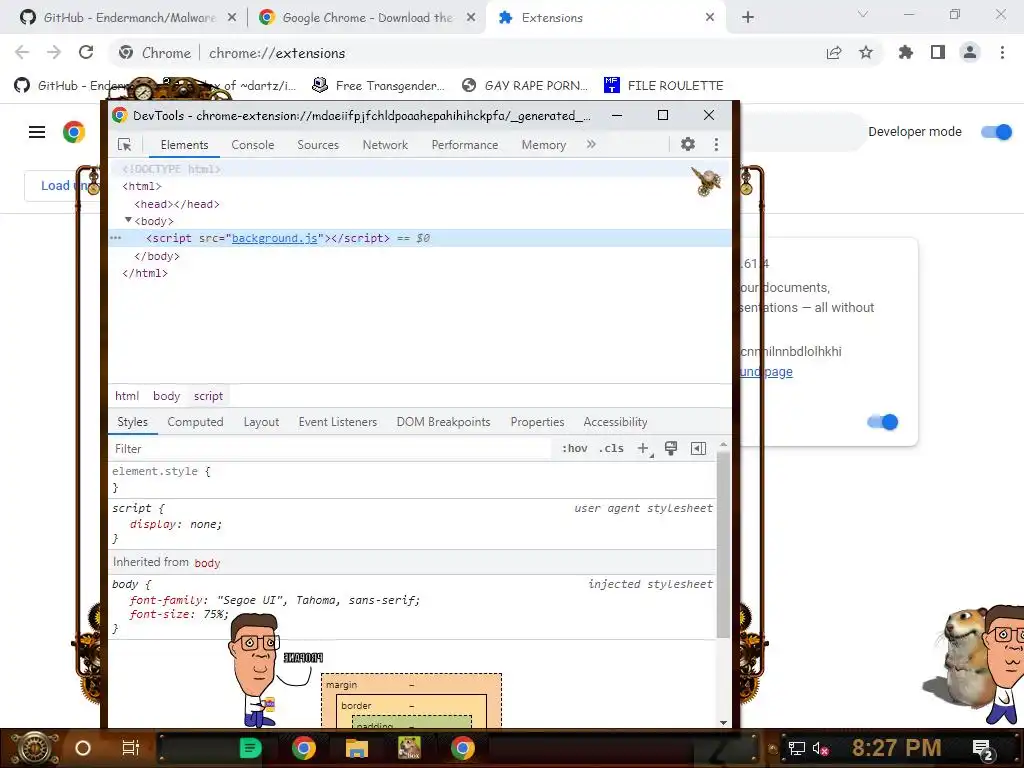The width and height of the screenshot is (1024, 768).
Task: Click the muted volume tray icon
Action: point(820,749)
